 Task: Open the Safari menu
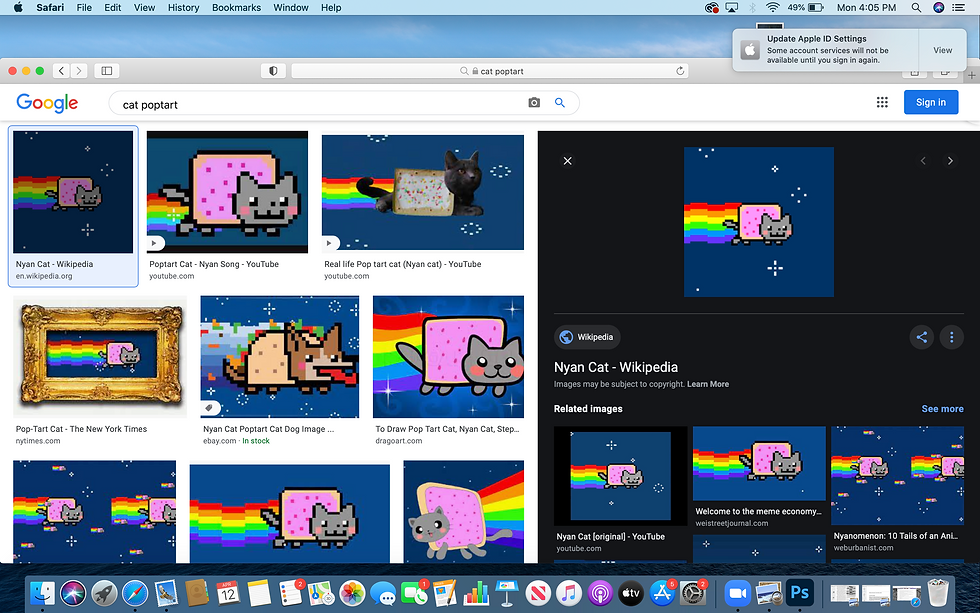coord(50,7)
